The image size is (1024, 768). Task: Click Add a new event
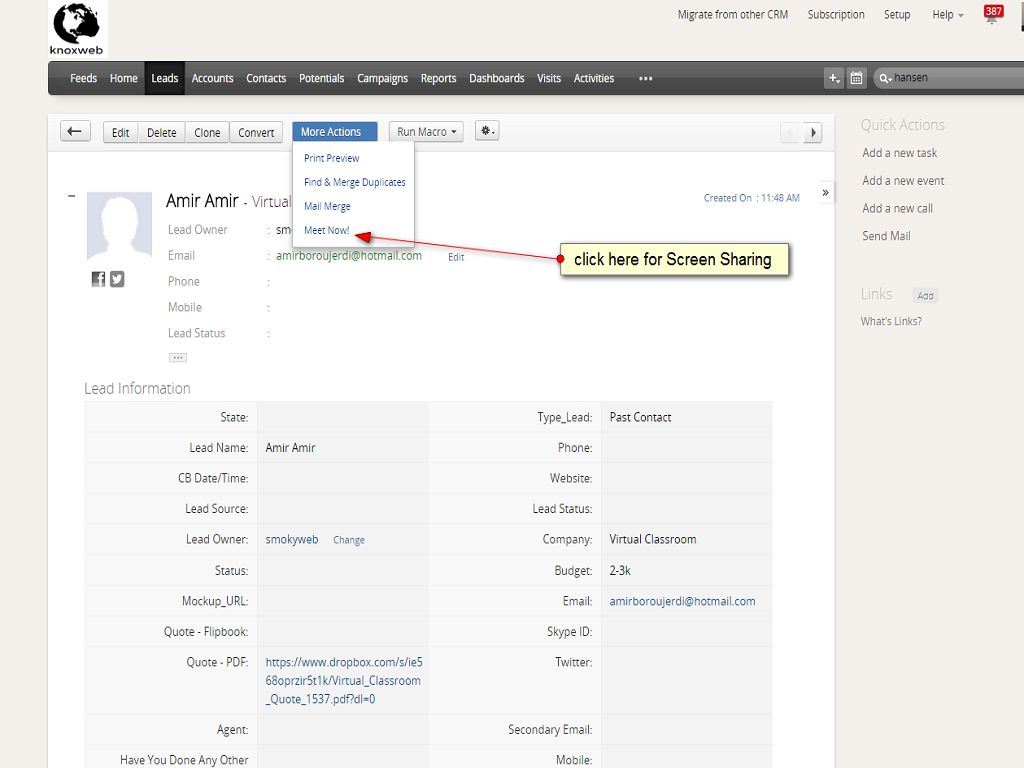coord(903,181)
